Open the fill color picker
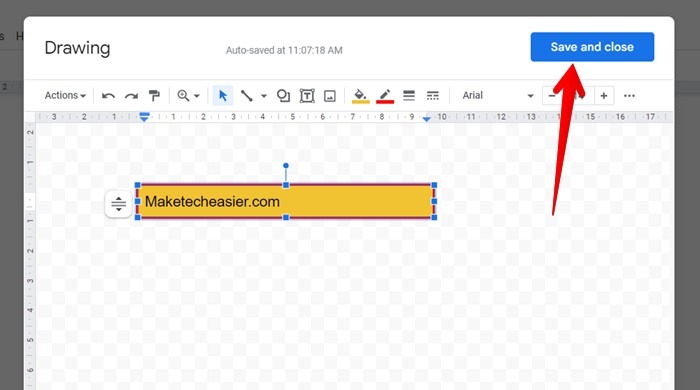Screen dimensions: 700x390 click(361, 96)
